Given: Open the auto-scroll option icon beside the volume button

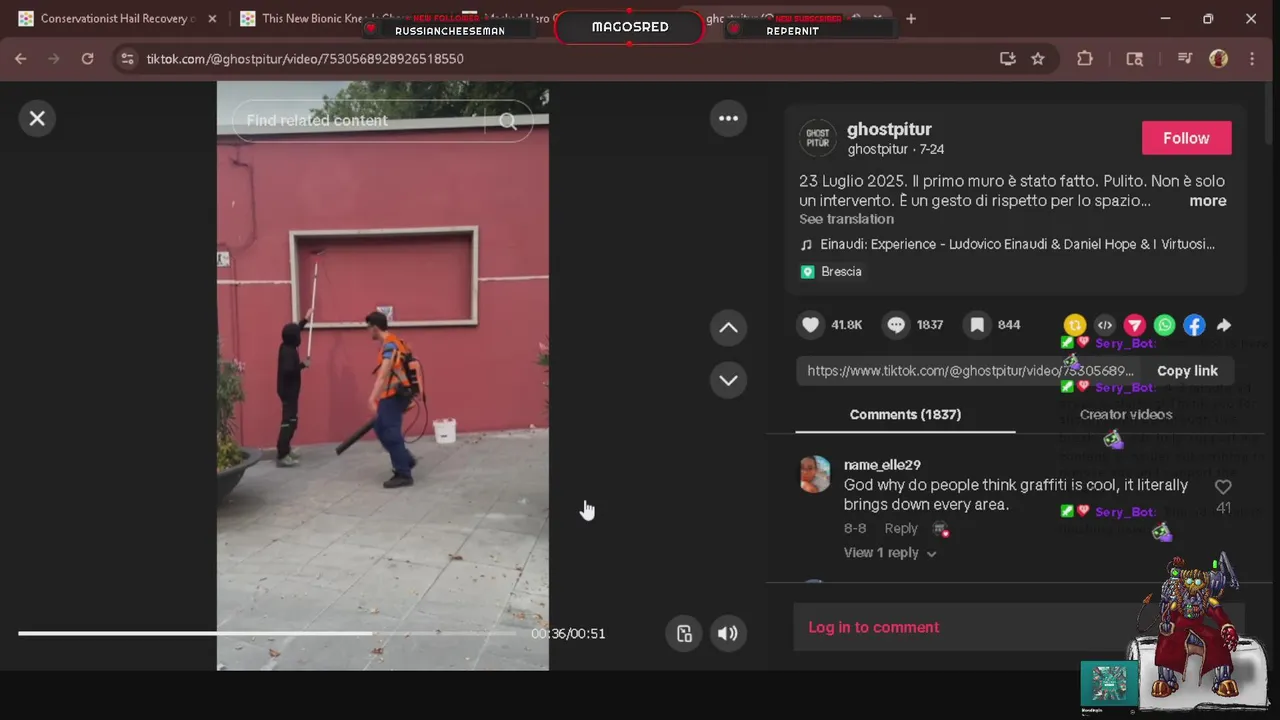Looking at the screenshot, I should point(684,633).
